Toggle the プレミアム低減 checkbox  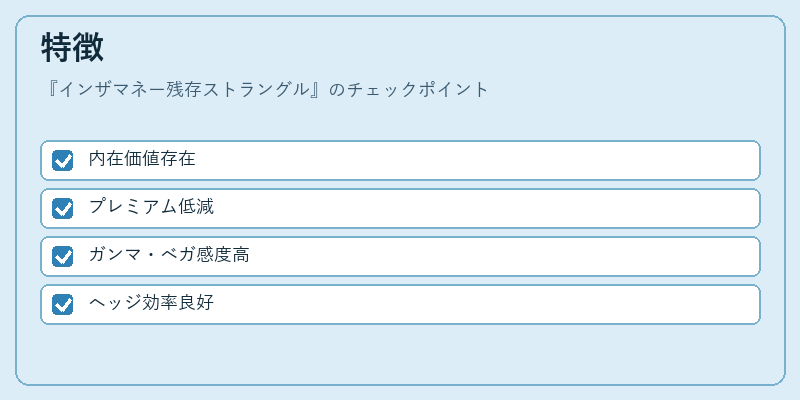pos(63,208)
